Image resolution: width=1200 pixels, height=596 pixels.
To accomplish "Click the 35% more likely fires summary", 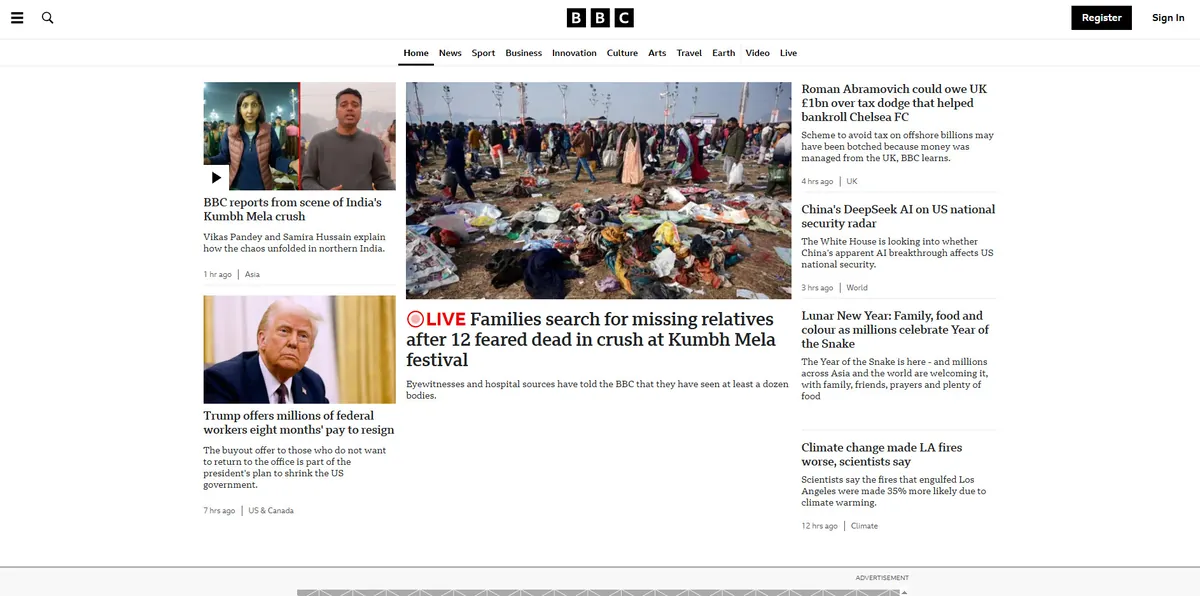I will 893,491.
